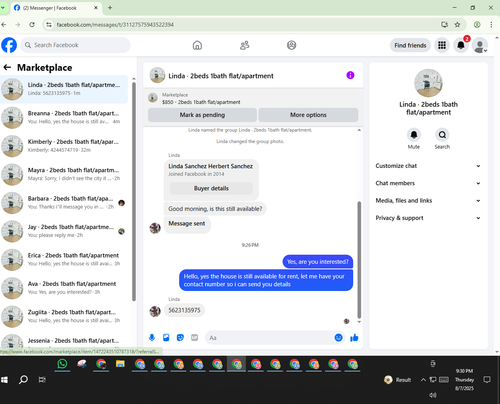The height and width of the screenshot is (404, 500).
Task: Open the notifications bell with badge
Action: pos(461,45)
